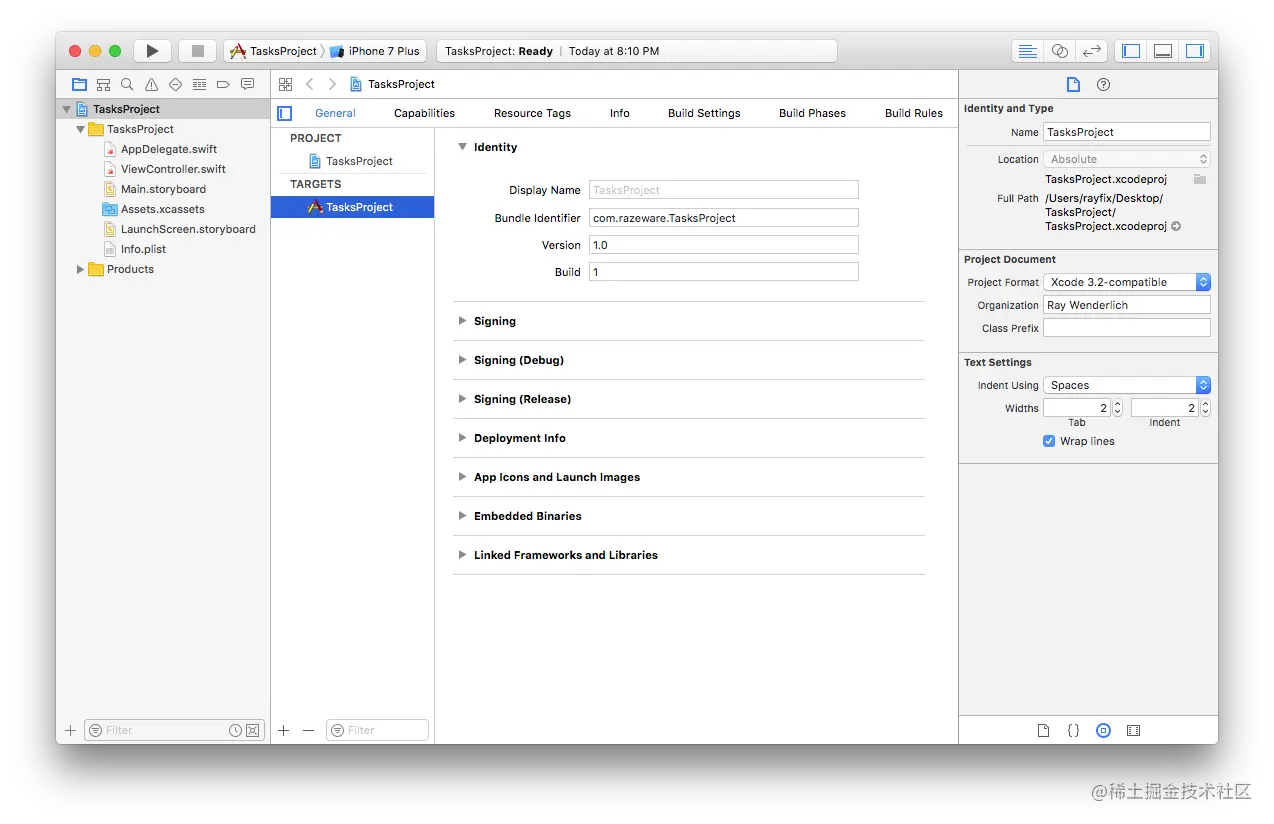
Task: Expand the Deployment Info section
Action: [x=462, y=438]
